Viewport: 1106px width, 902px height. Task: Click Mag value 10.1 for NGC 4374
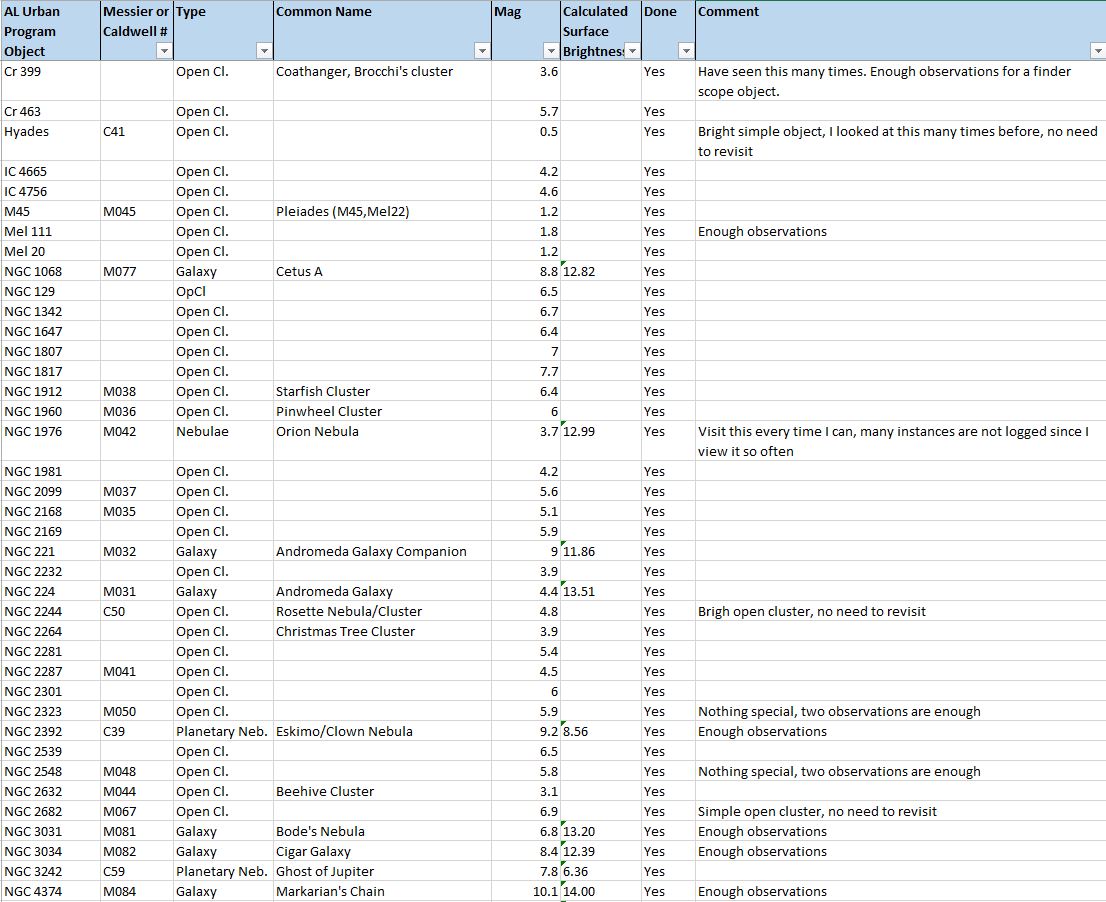click(x=525, y=892)
